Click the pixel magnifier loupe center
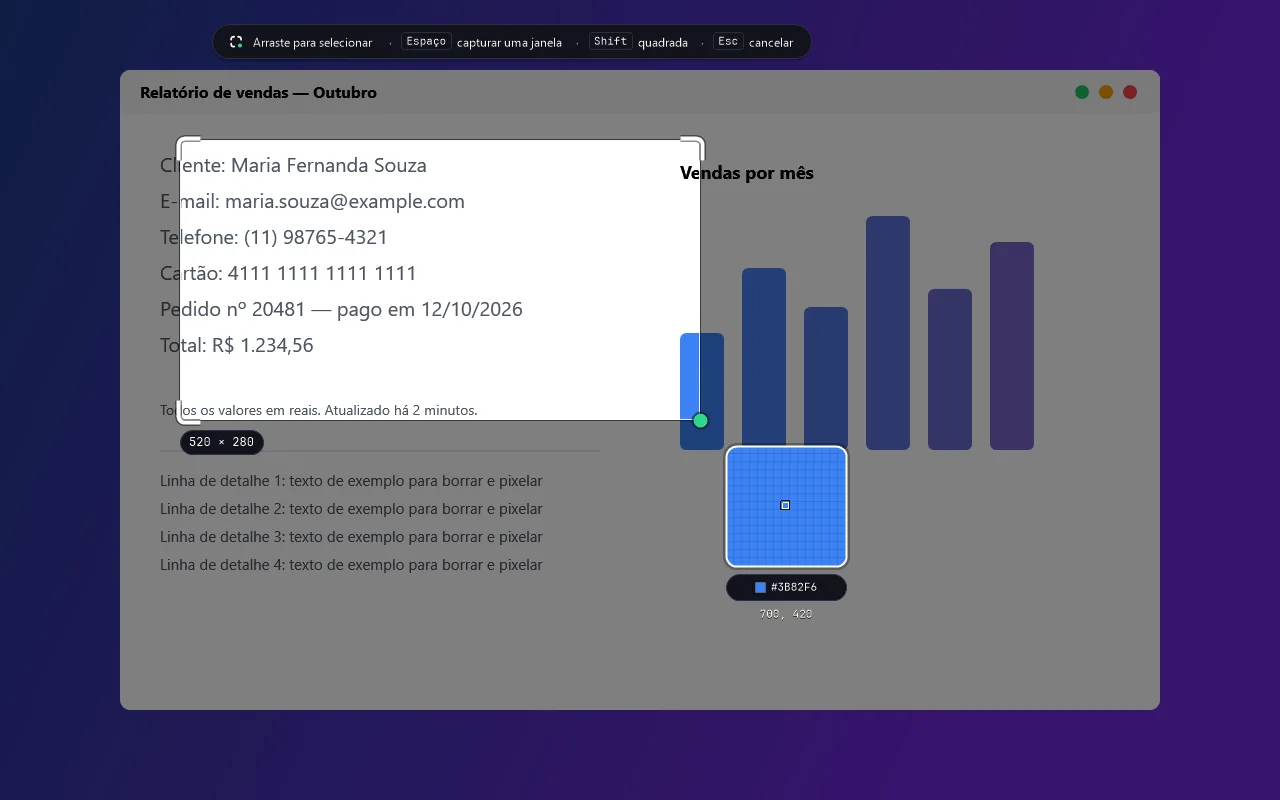 [x=786, y=506]
